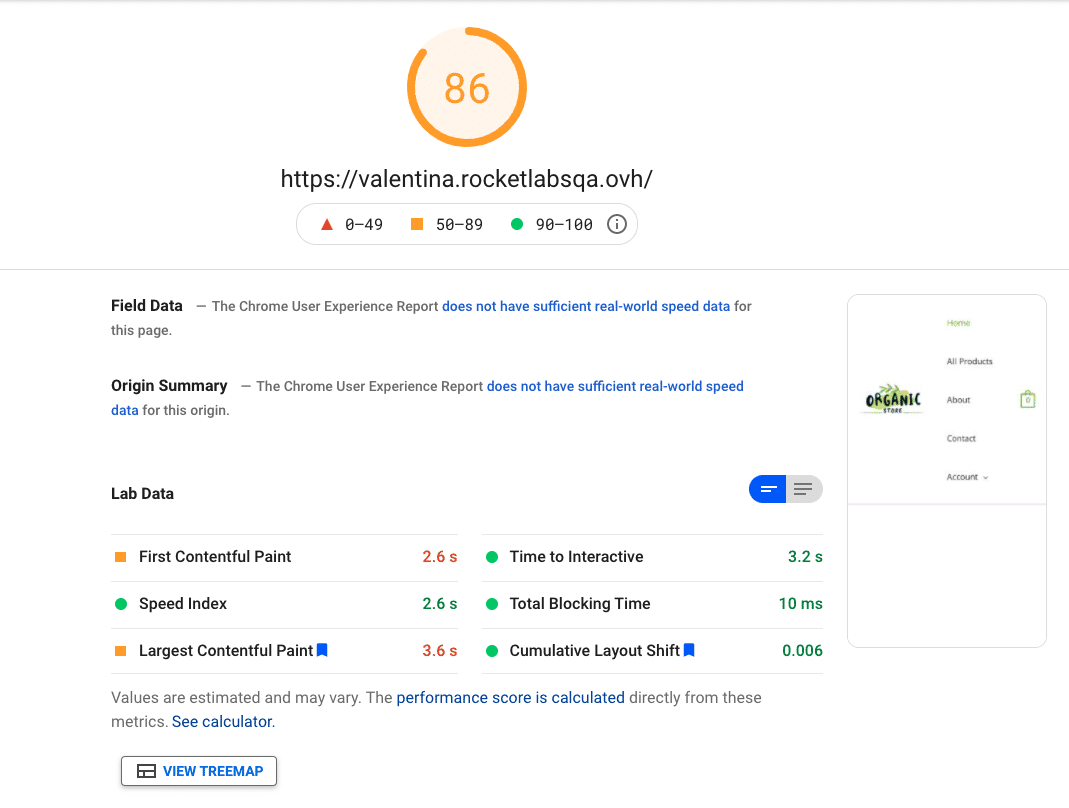Click the red triangle 0–49 legend icon

pos(326,224)
